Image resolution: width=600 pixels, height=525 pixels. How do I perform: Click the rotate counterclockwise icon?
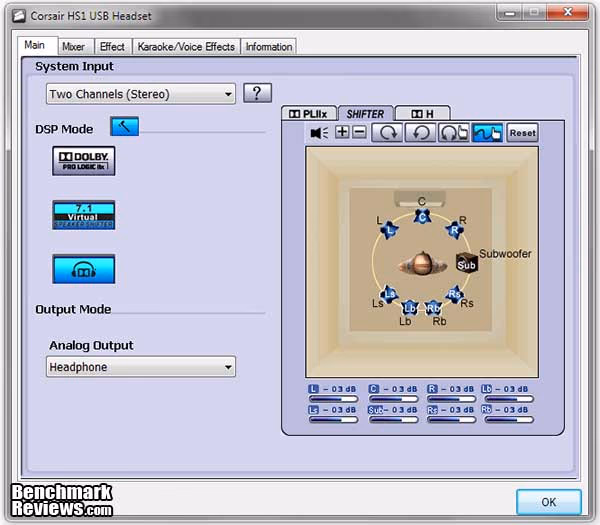(420, 132)
